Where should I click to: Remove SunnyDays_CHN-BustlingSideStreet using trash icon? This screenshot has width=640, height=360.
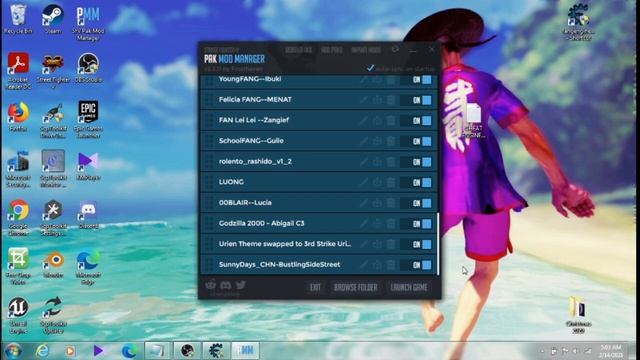point(391,265)
